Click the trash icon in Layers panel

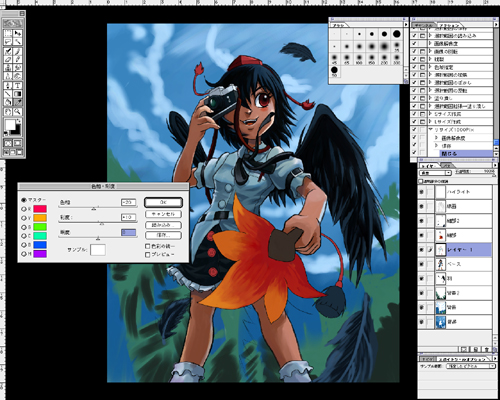pos(487,349)
